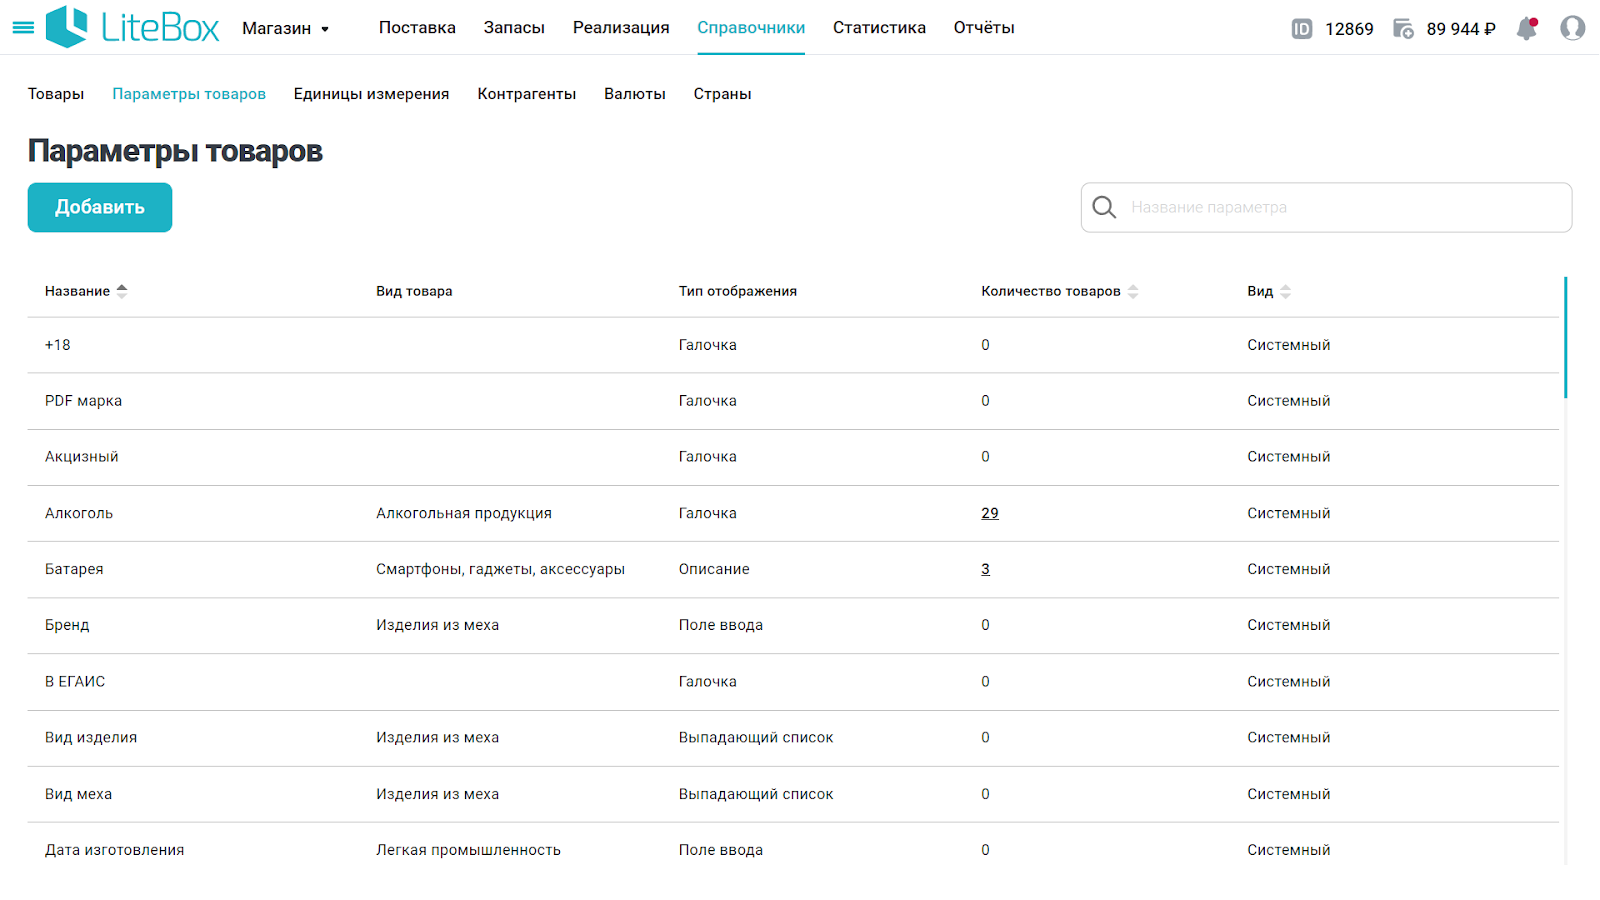Image resolution: width=1600 pixels, height=900 pixels.
Task: Switch to the Товары tab
Action: click(x=56, y=94)
